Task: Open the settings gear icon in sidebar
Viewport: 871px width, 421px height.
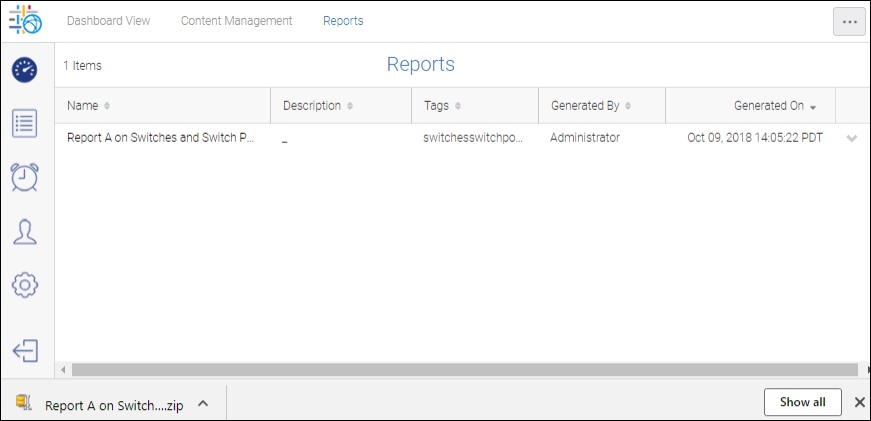Action: tap(25, 285)
